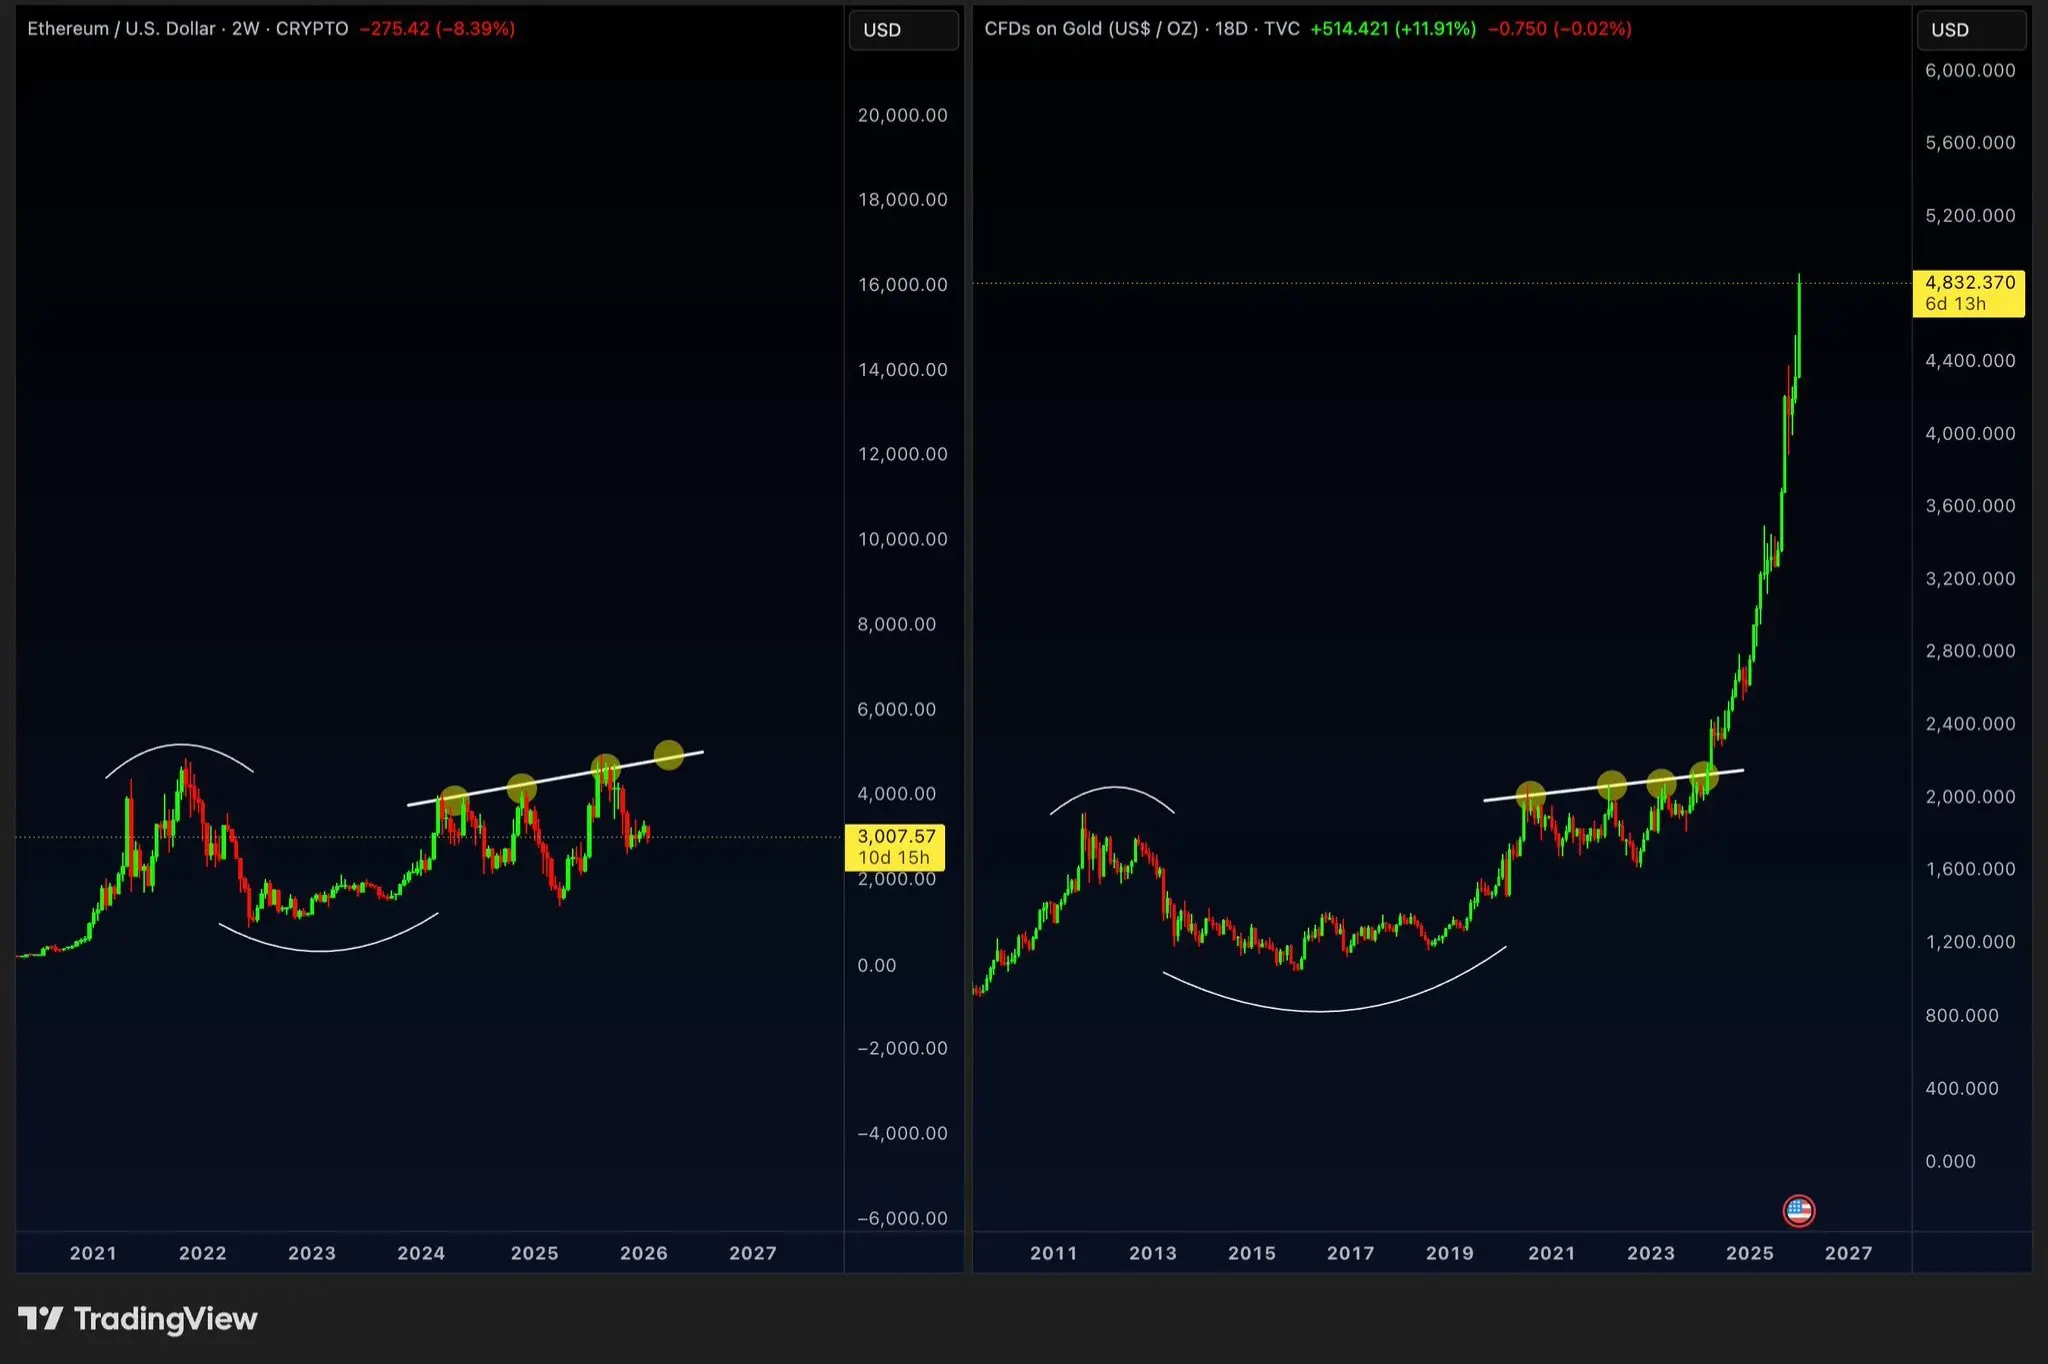Select the last yellow circle on Gold trendline
Image resolution: width=2048 pixels, height=1364 pixels.
pyautogui.click(x=1704, y=775)
